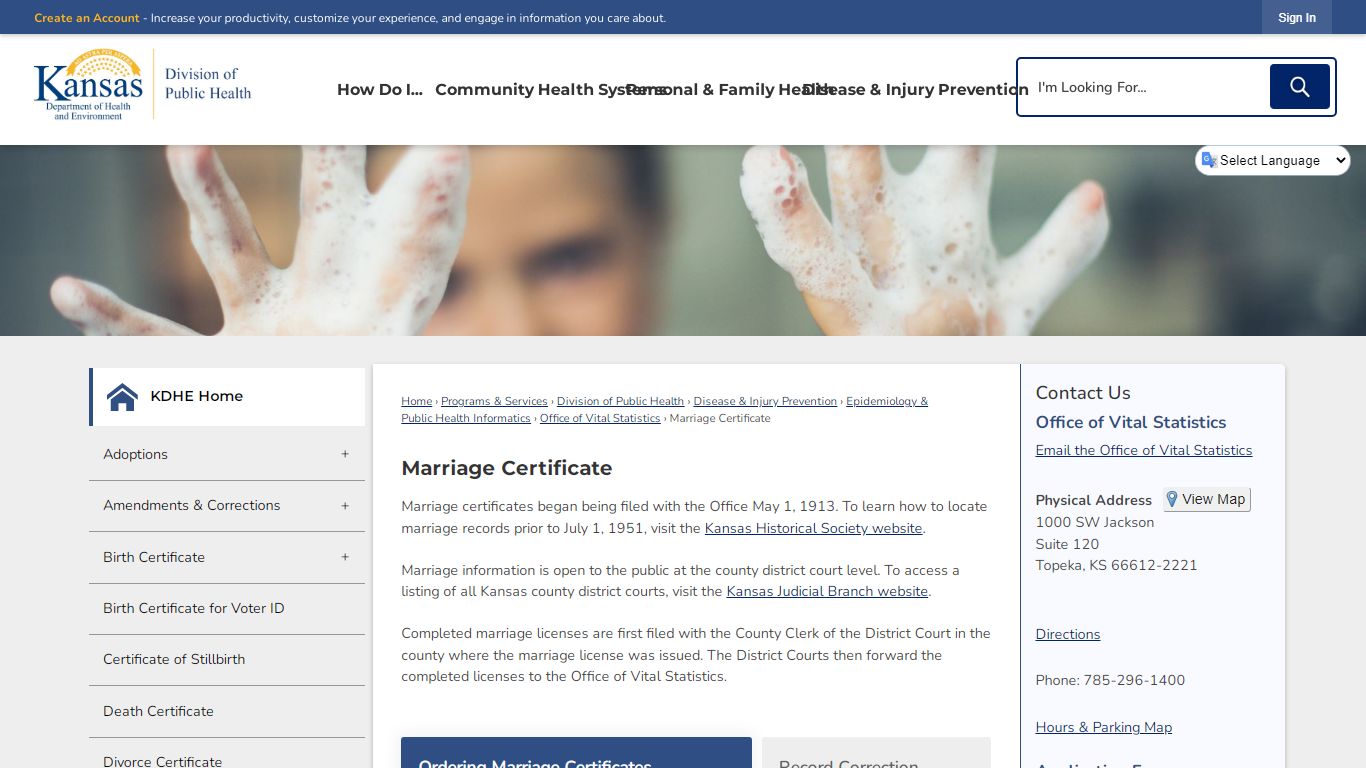
Task: Click the Office of Vital Statistics breadcrumb
Action: [600, 418]
